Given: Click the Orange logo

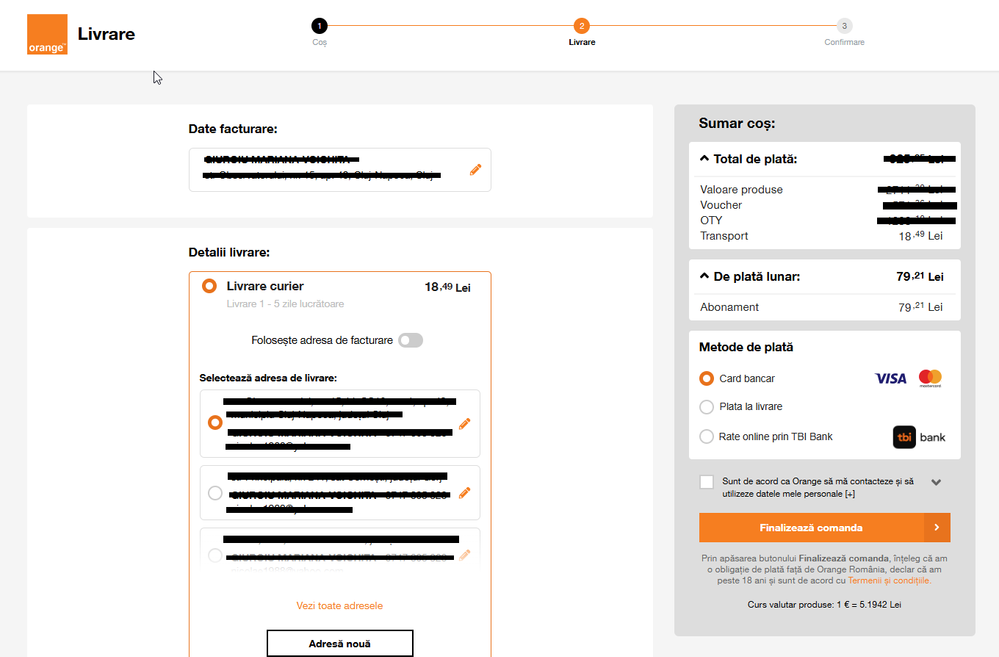Looking at the screenshot, I should 47,34.
